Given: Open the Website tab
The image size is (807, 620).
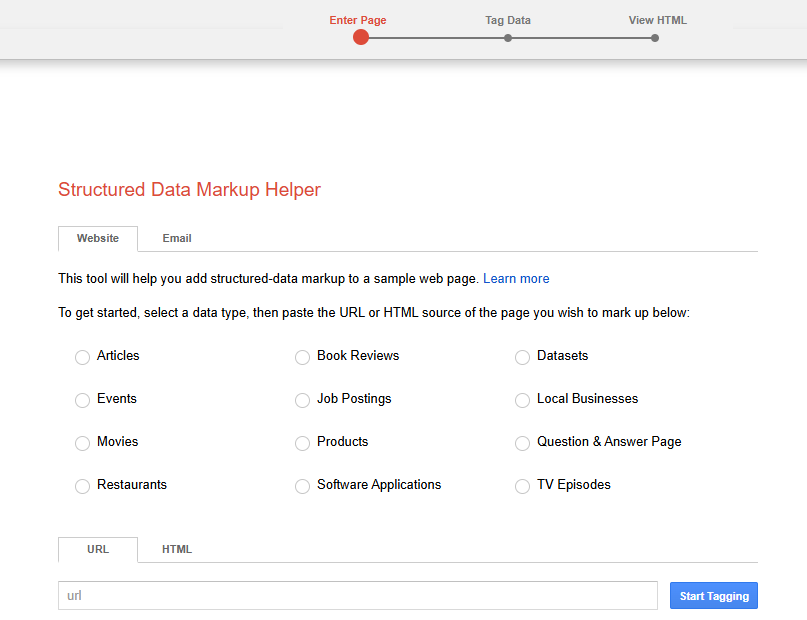Looking at the screenshot, I should 98,238.
